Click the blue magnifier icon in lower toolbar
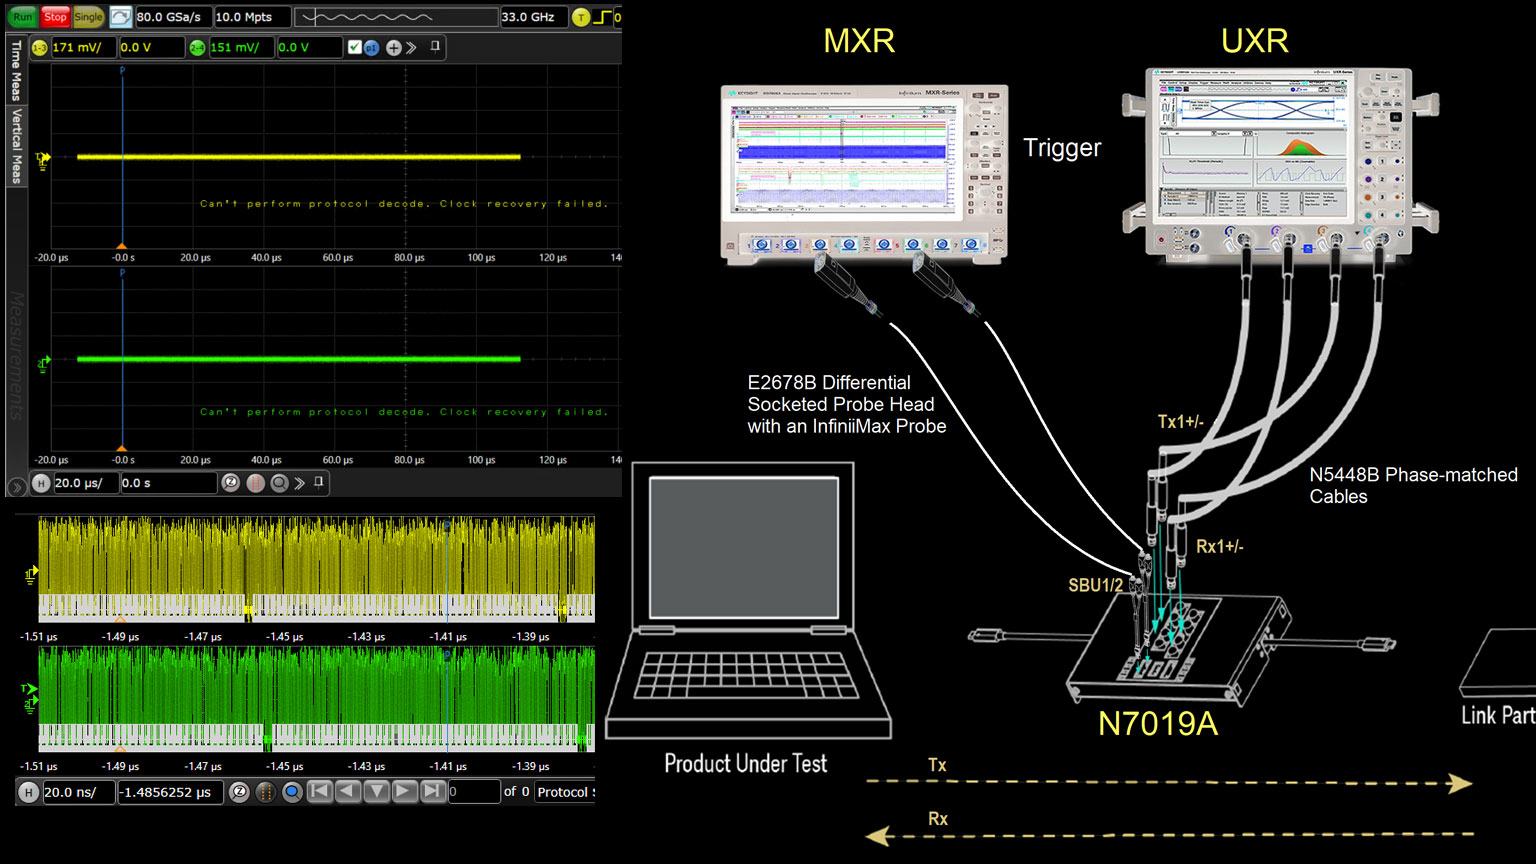 [x=292, y=792]
